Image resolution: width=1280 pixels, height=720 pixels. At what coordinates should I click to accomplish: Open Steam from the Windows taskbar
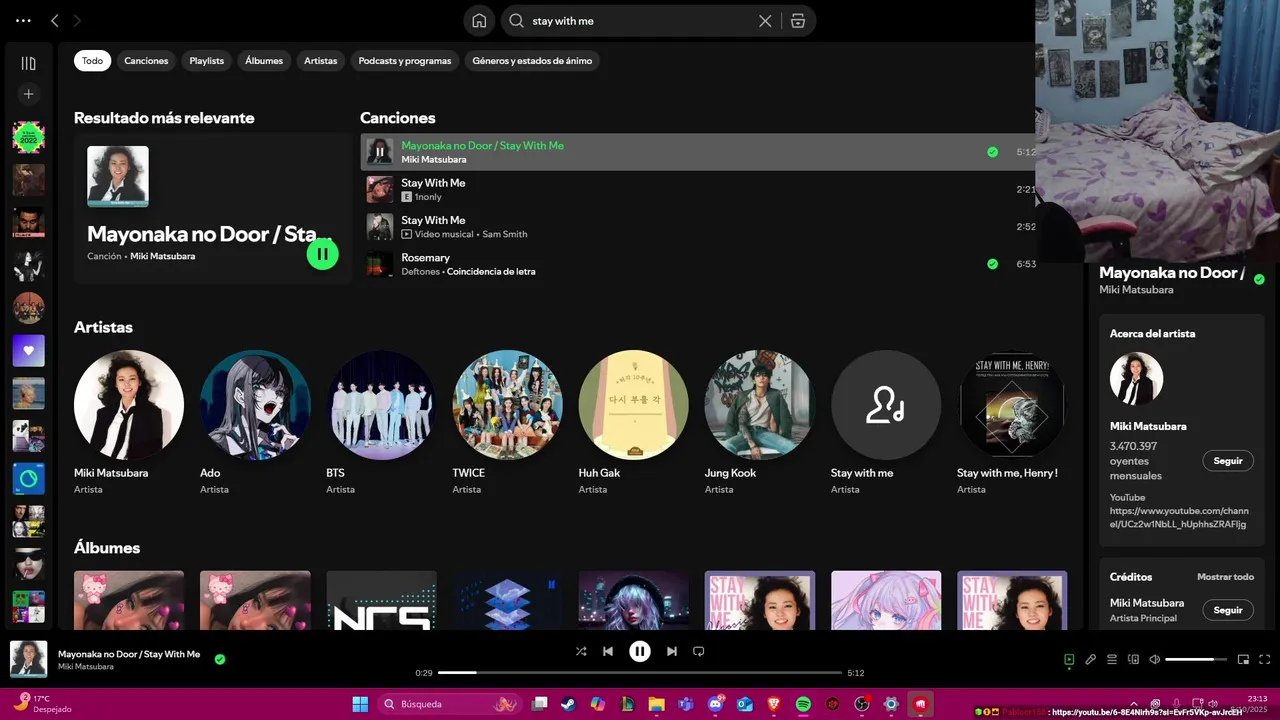tap(568, 704)
